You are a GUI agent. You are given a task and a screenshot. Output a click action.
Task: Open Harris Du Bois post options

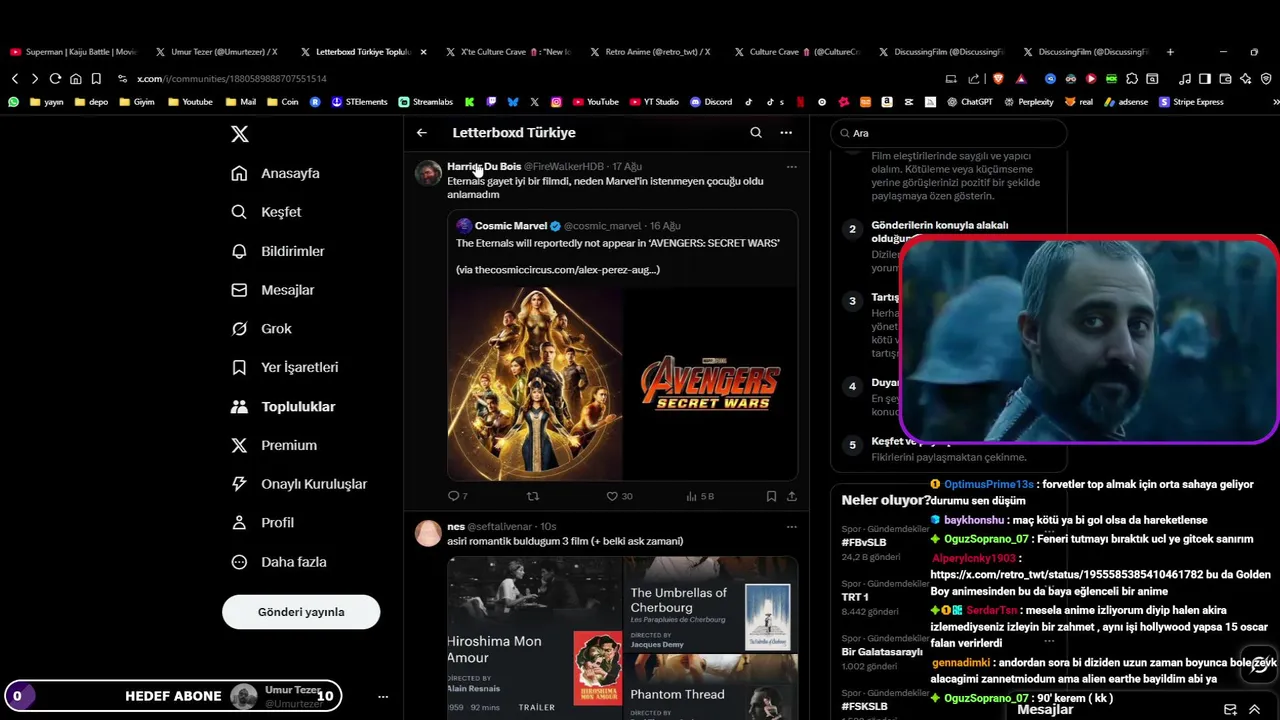click(791, 167)
